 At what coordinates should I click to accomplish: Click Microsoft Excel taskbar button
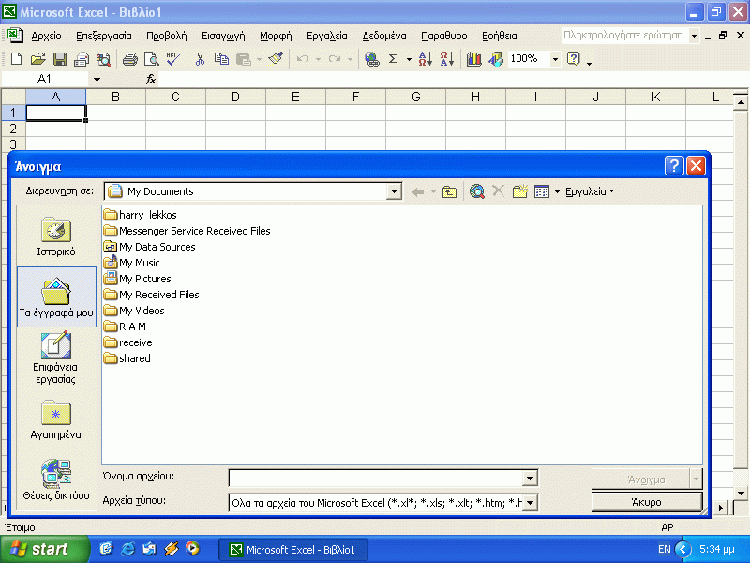(x=293, y=550)
